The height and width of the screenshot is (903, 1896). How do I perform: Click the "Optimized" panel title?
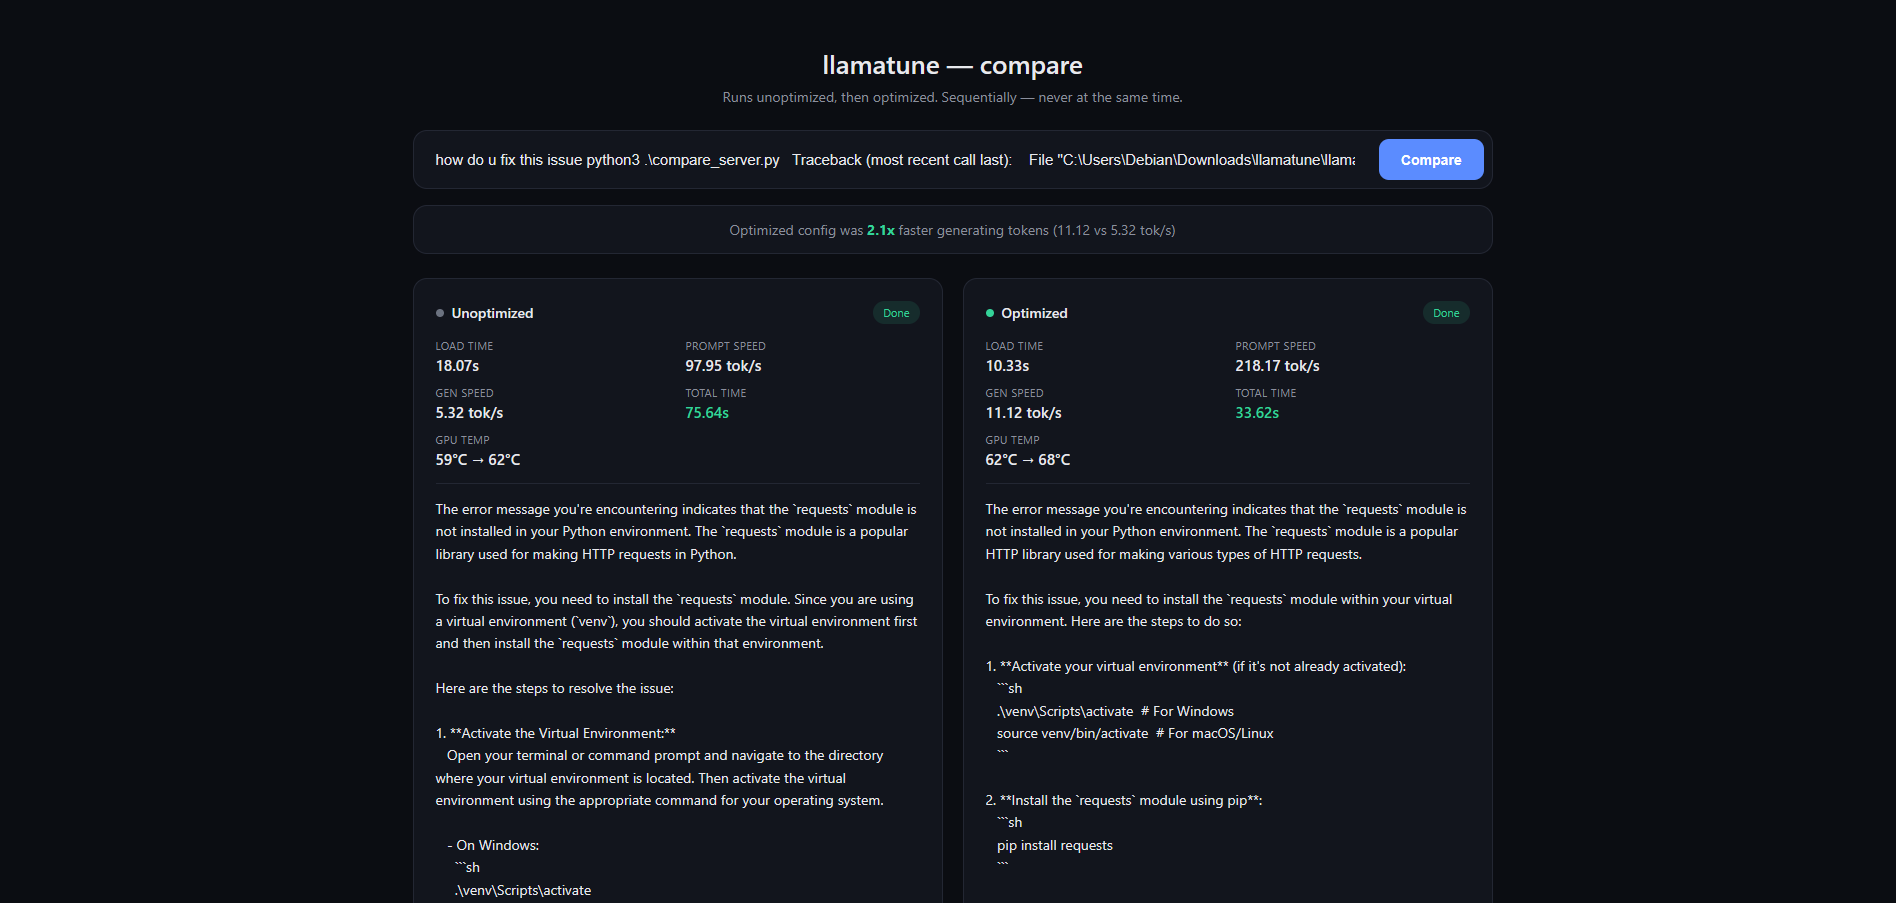tap(1034, 313)
